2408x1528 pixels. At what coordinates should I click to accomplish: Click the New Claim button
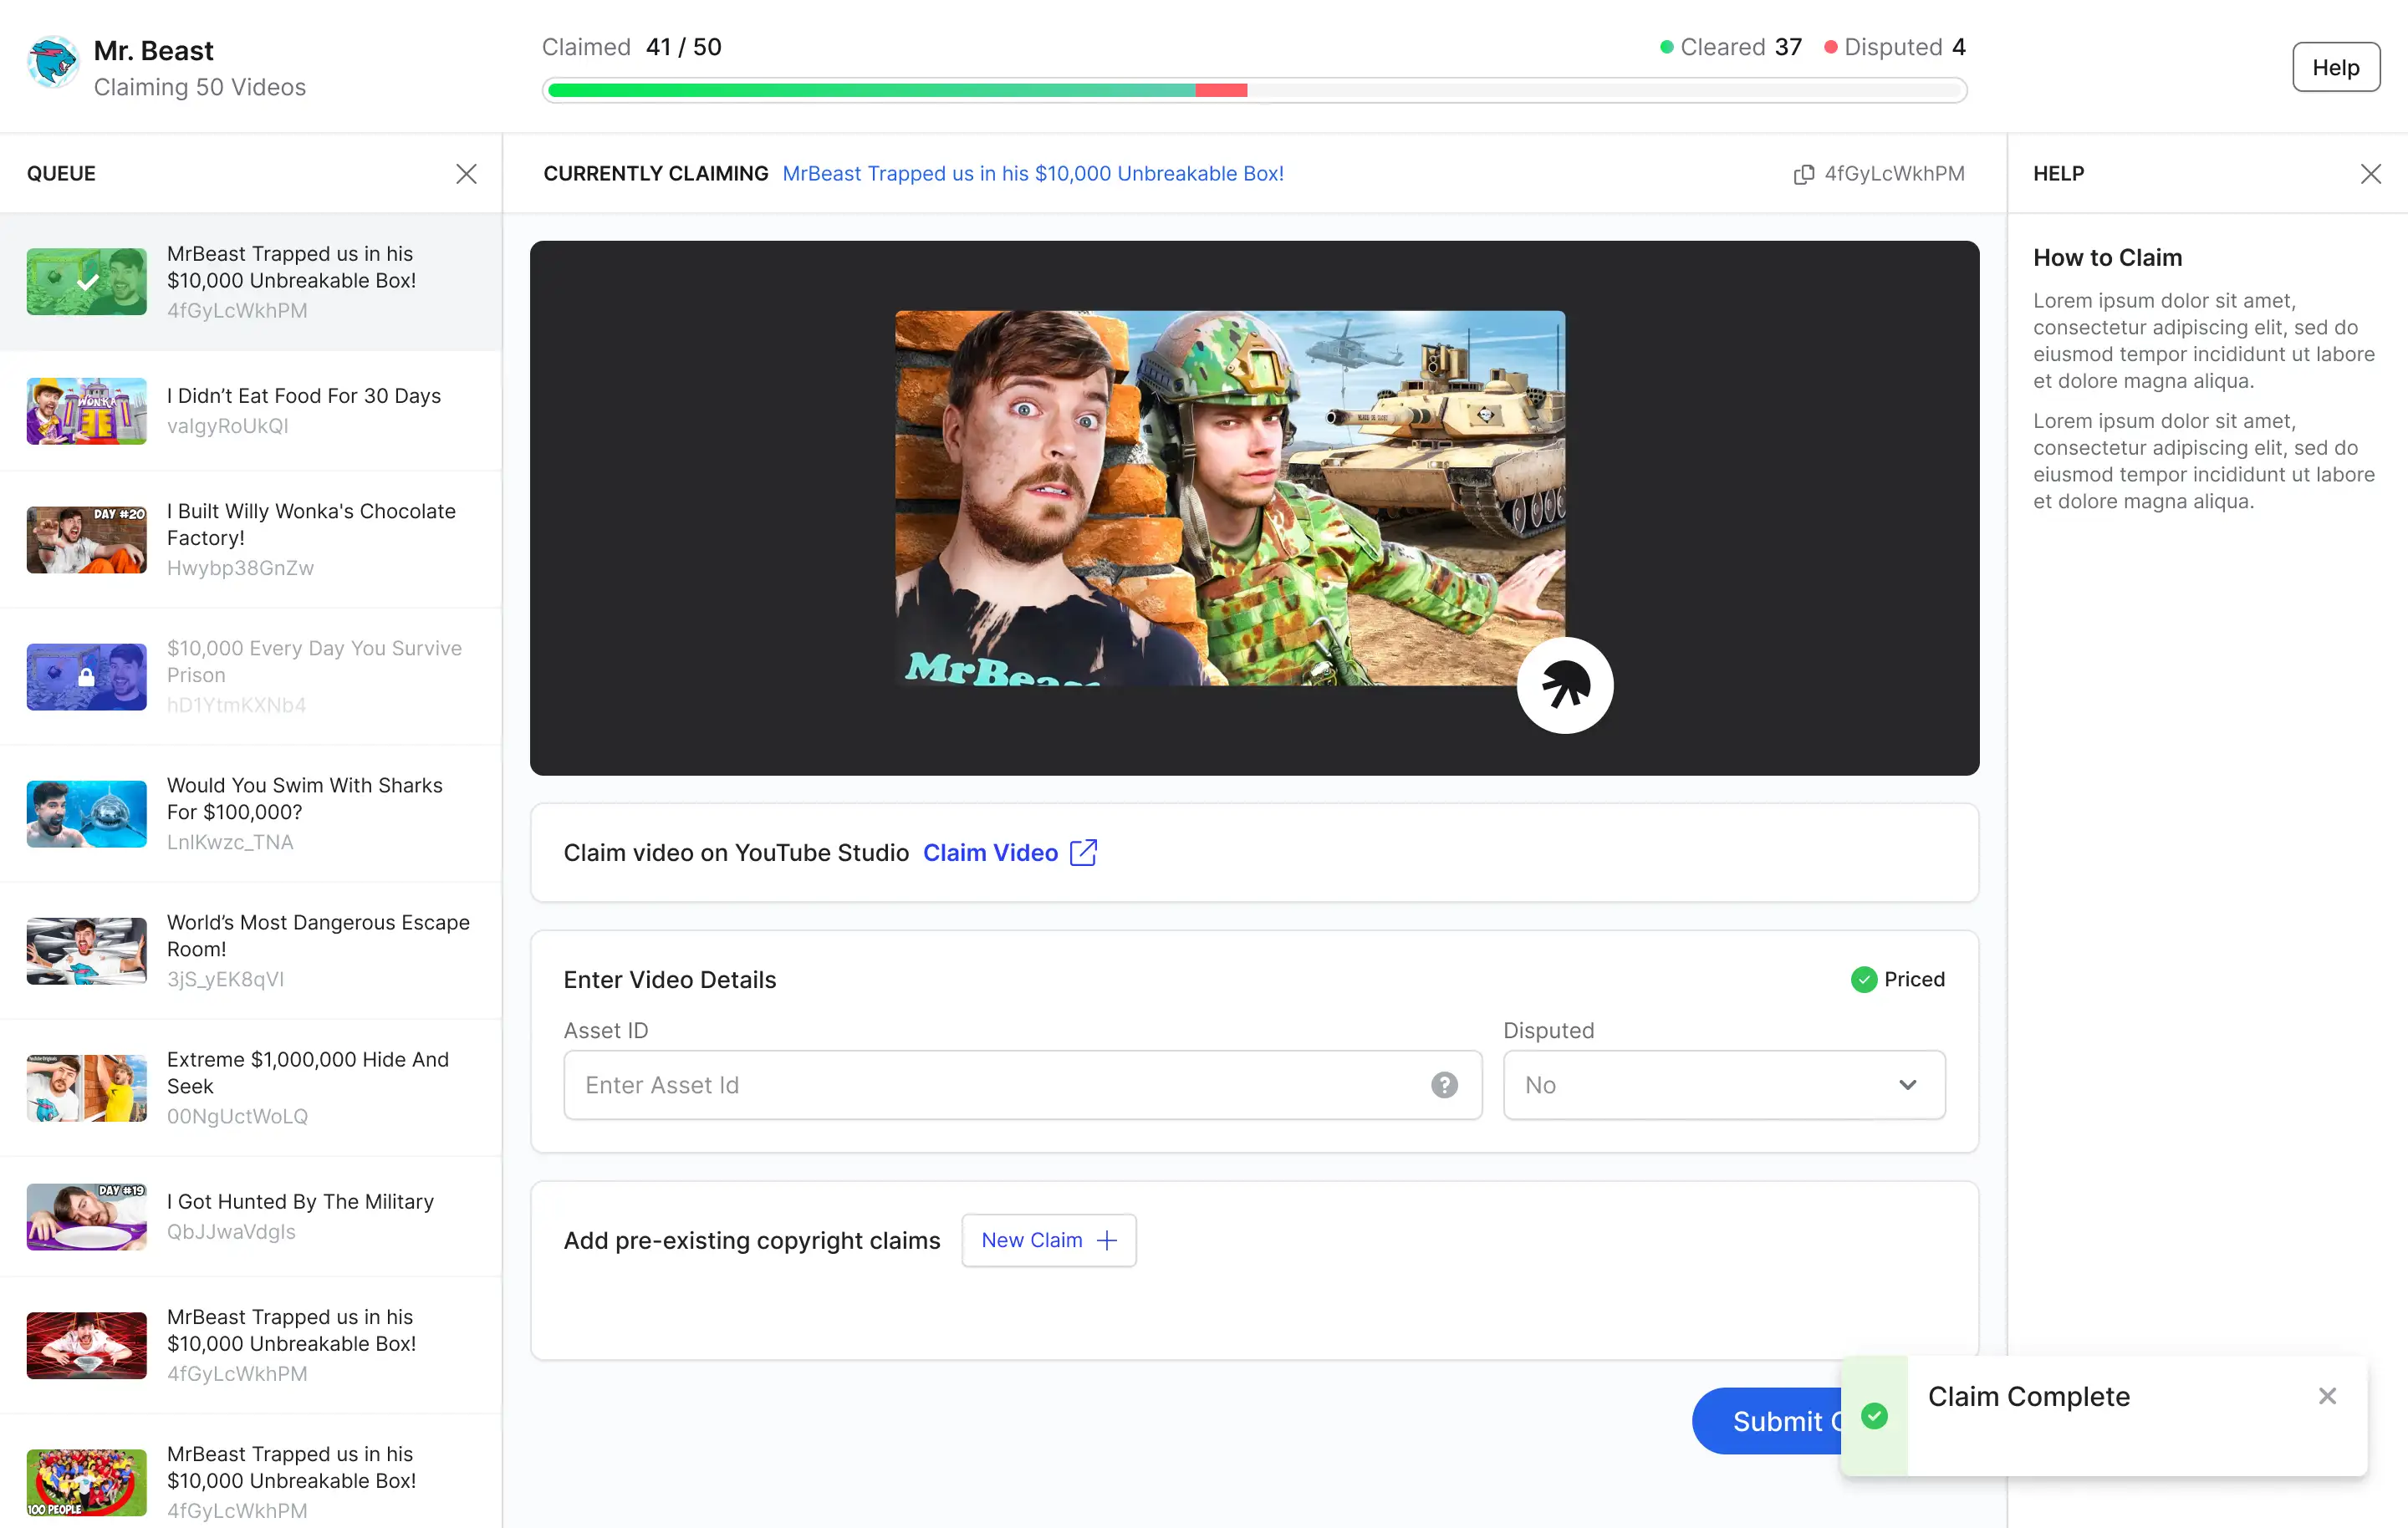click(x=1048, y=1240)
